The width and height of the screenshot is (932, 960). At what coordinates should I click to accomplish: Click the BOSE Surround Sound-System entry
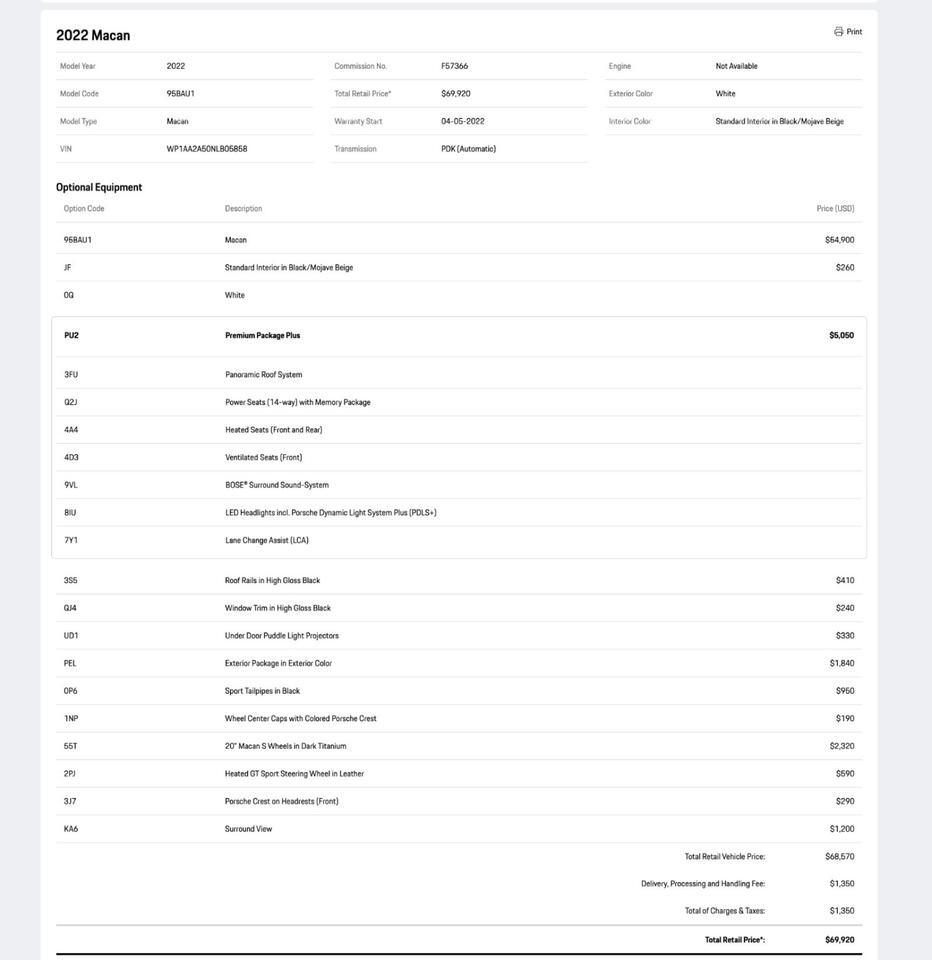[277, 485]
